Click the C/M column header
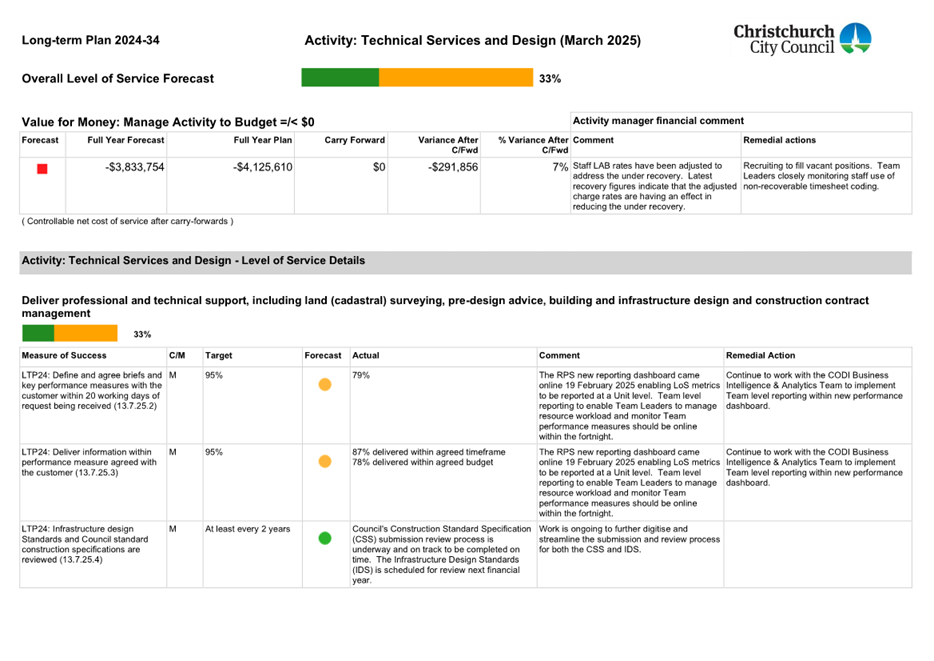Image resolution: width=934 pixels, height=661 pixels. tap(177, 356)
